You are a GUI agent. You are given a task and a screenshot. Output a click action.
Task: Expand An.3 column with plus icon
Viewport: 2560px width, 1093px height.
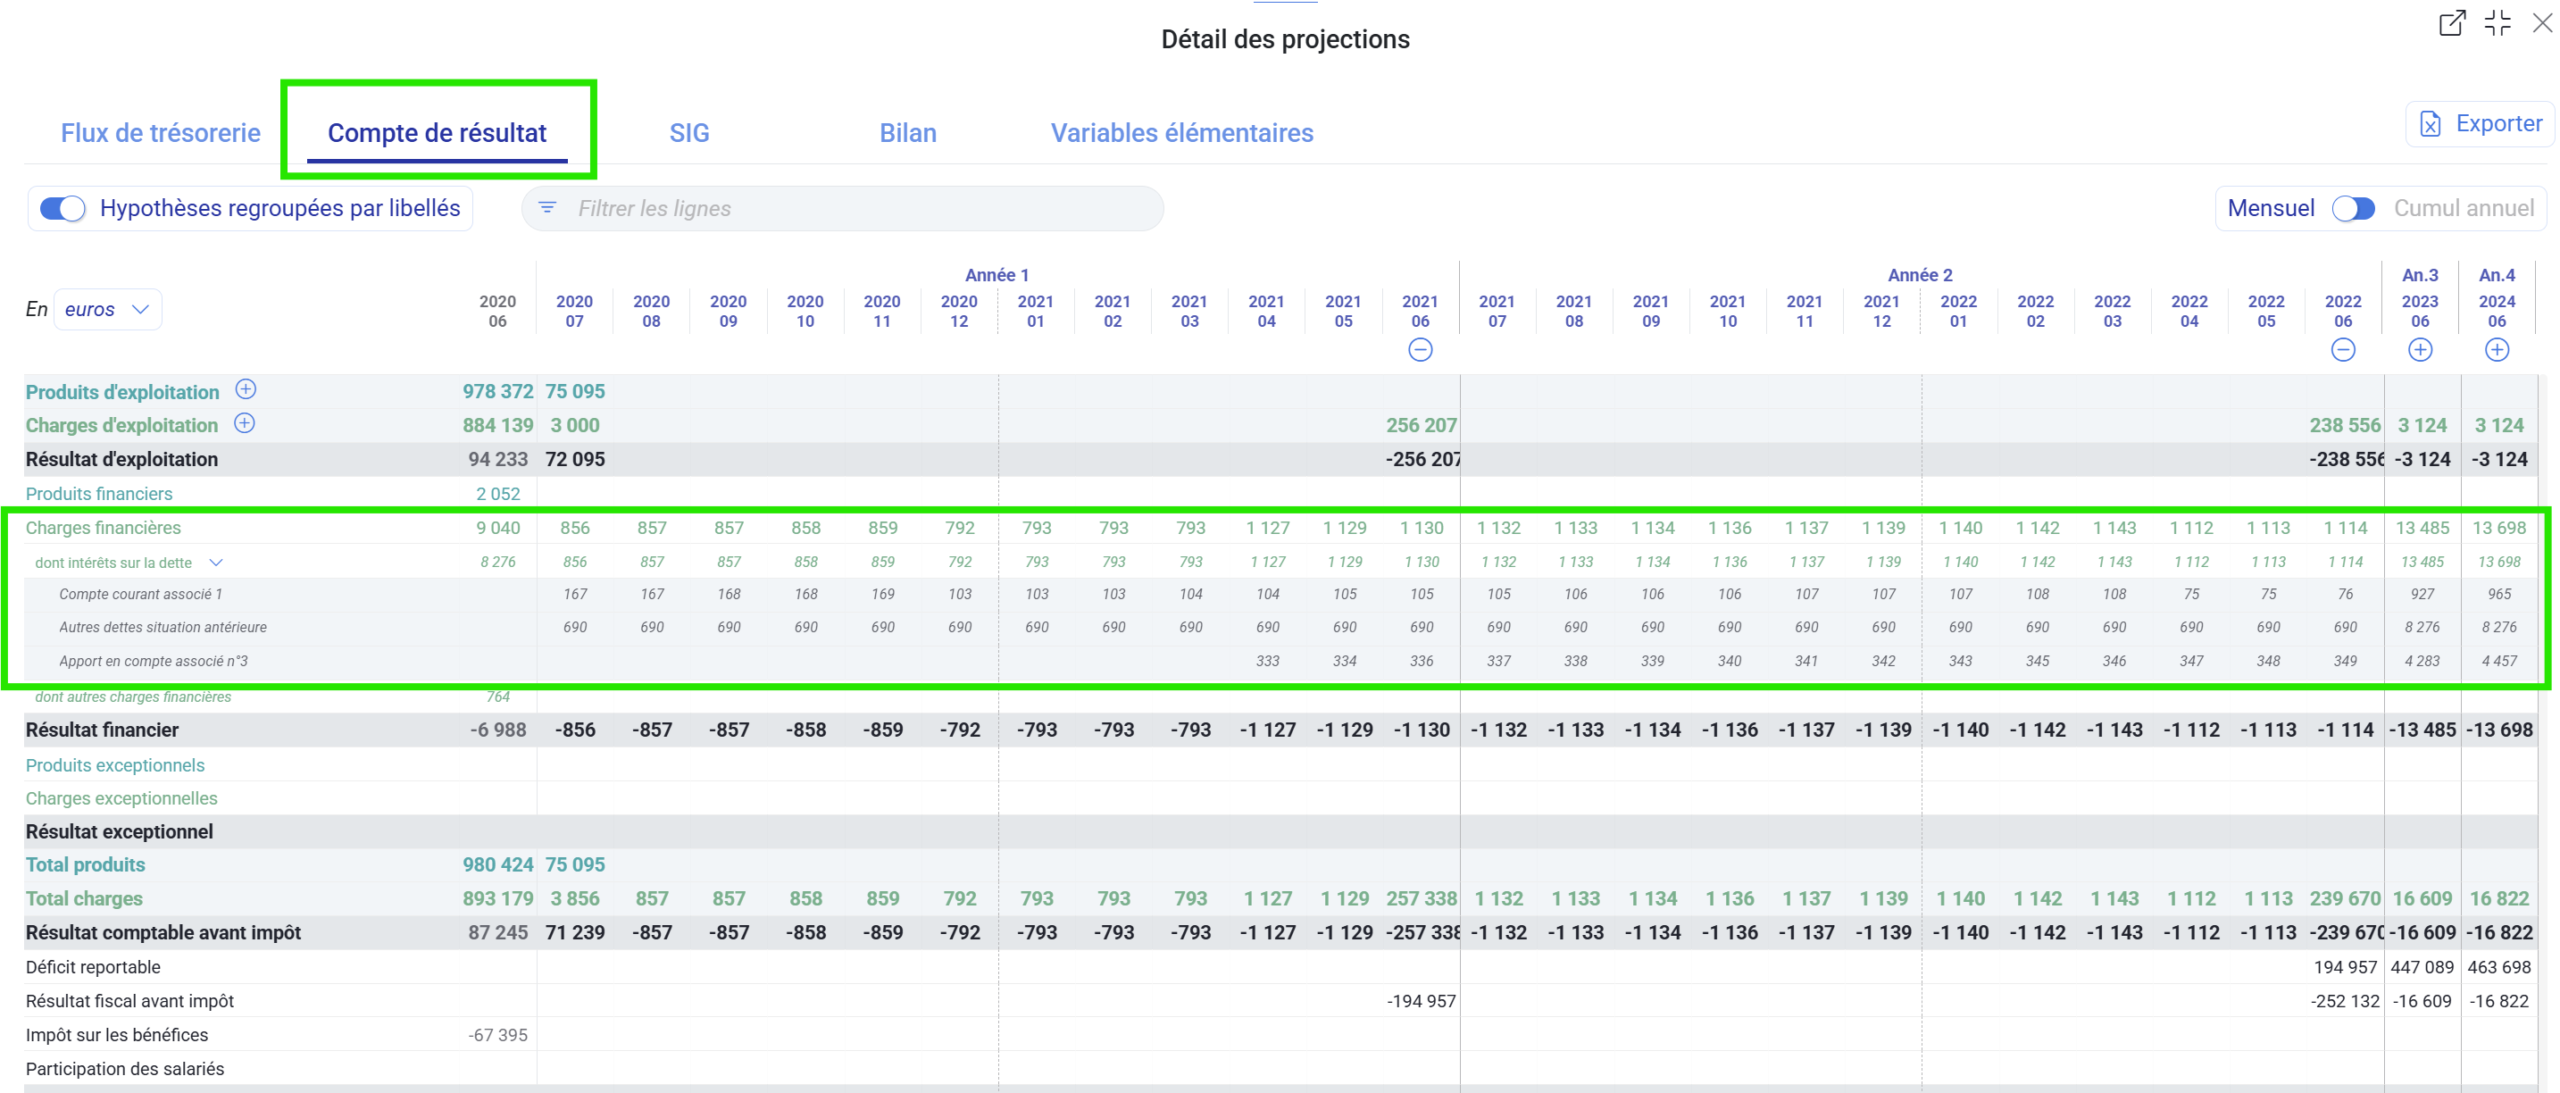tap(2419, 350)
